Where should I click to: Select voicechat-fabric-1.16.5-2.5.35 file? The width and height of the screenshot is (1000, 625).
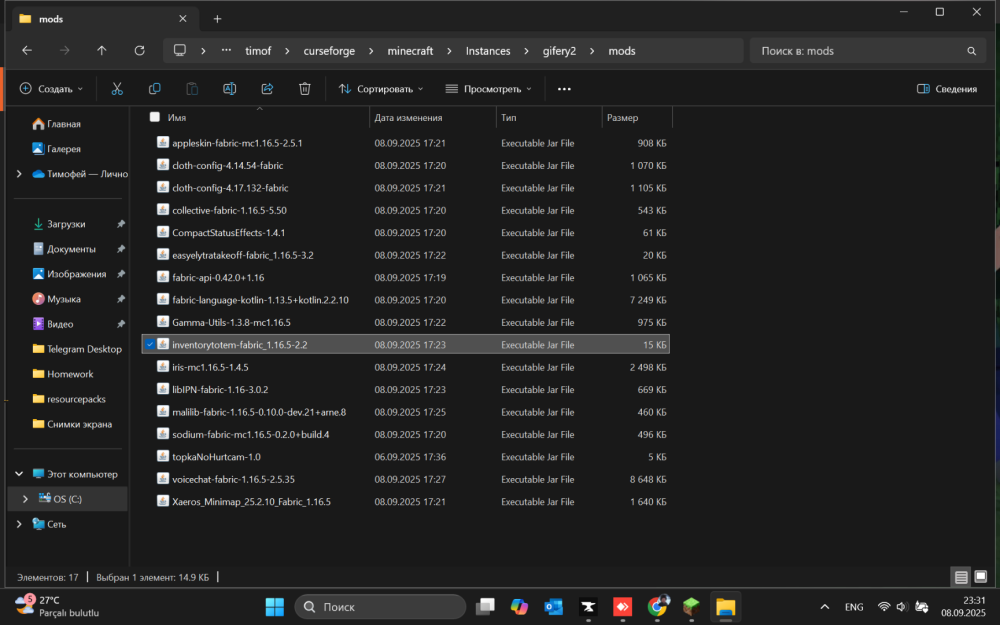tap(406, 479)
